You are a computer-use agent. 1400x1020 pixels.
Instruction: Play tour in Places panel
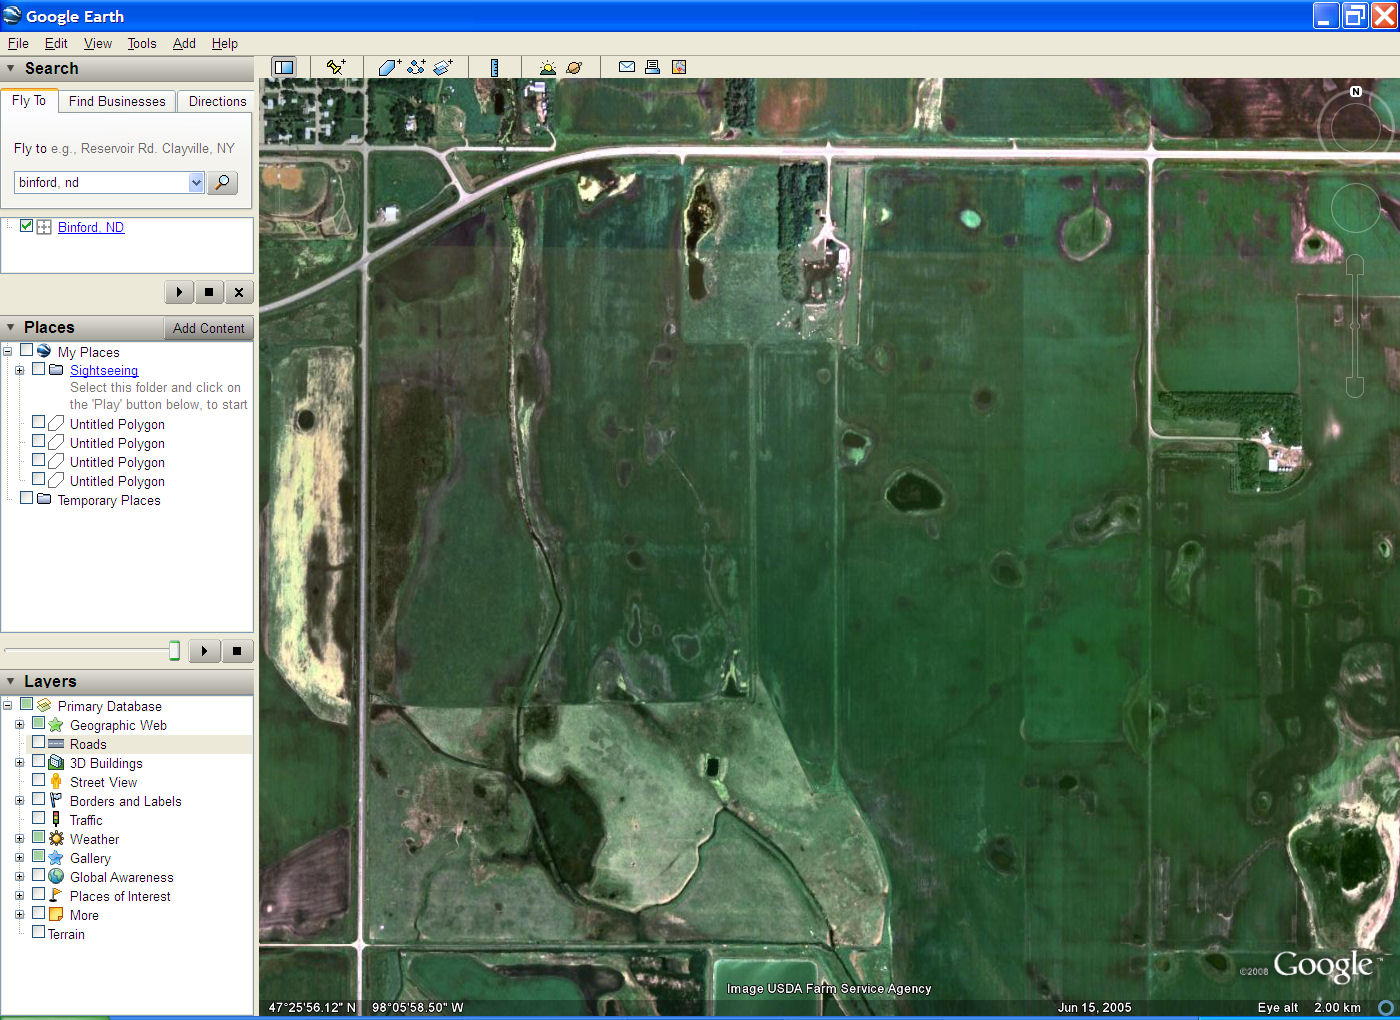tap(204, 651)
